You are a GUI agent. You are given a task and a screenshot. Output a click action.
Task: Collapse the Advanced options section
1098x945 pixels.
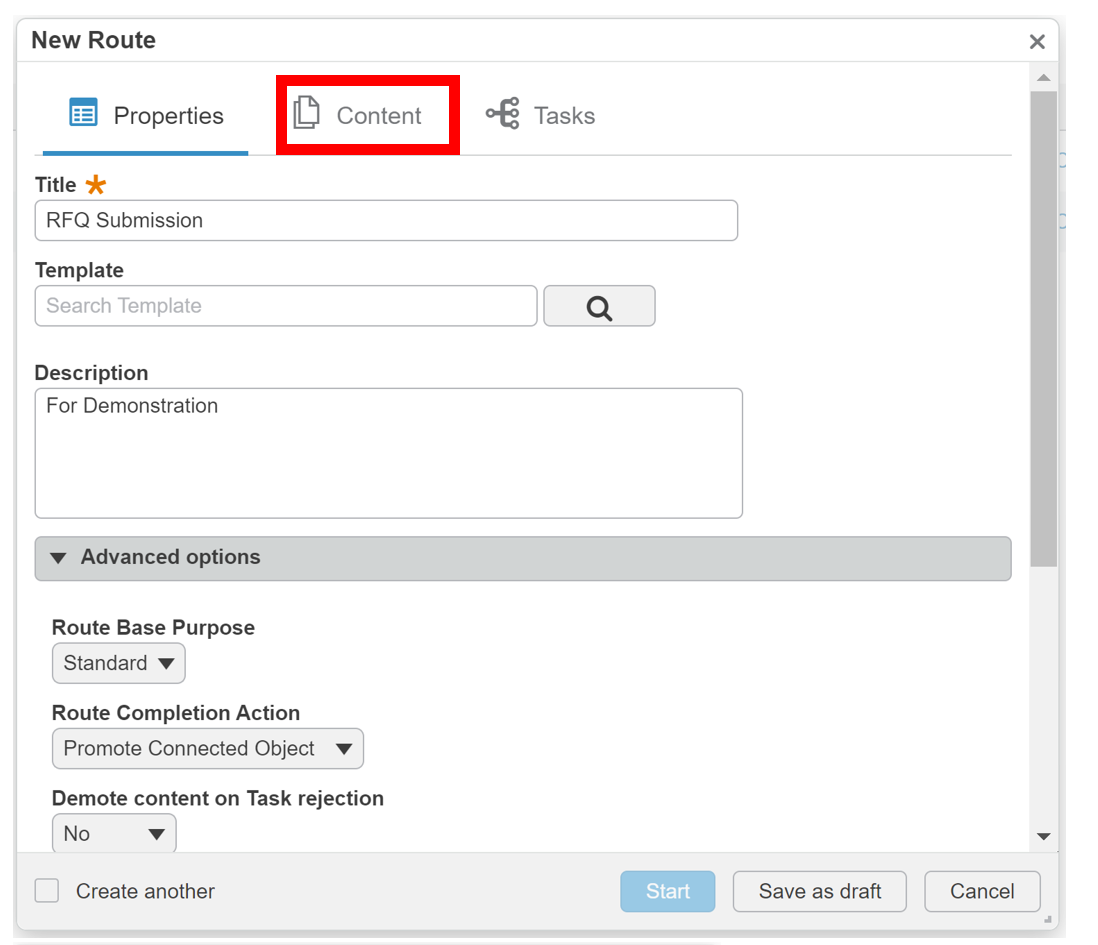(x=523, y=559)
